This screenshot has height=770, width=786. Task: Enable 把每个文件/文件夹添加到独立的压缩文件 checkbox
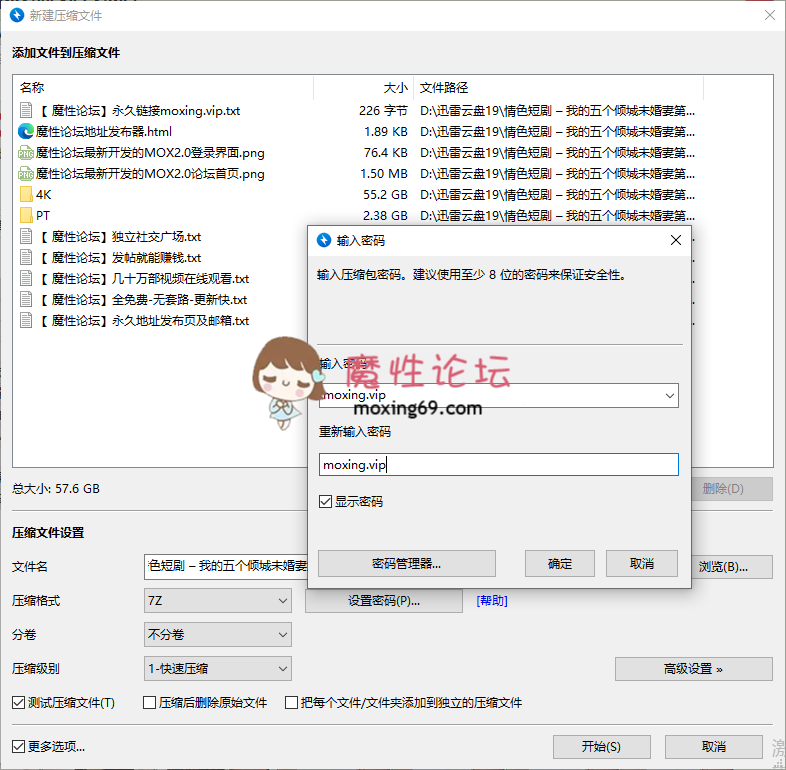point(291,703)
